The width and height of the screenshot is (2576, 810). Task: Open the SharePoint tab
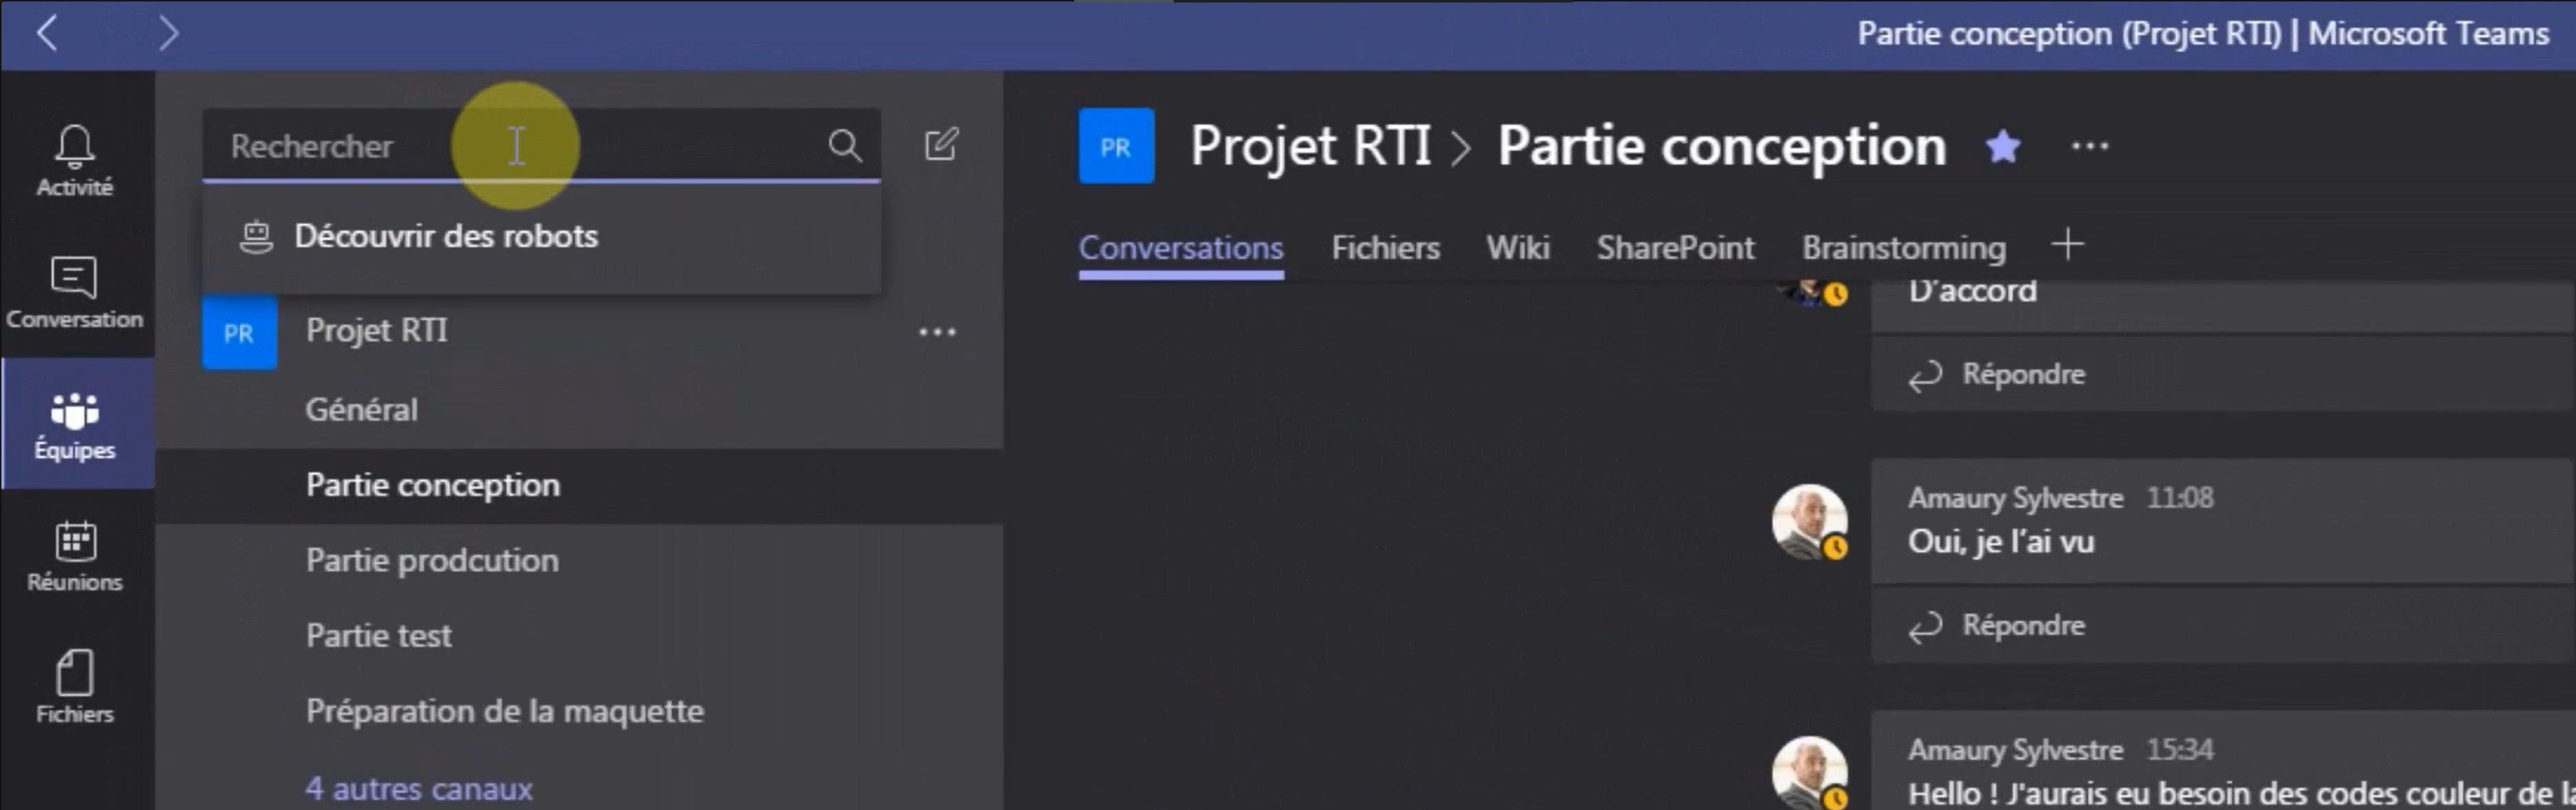1675,247
